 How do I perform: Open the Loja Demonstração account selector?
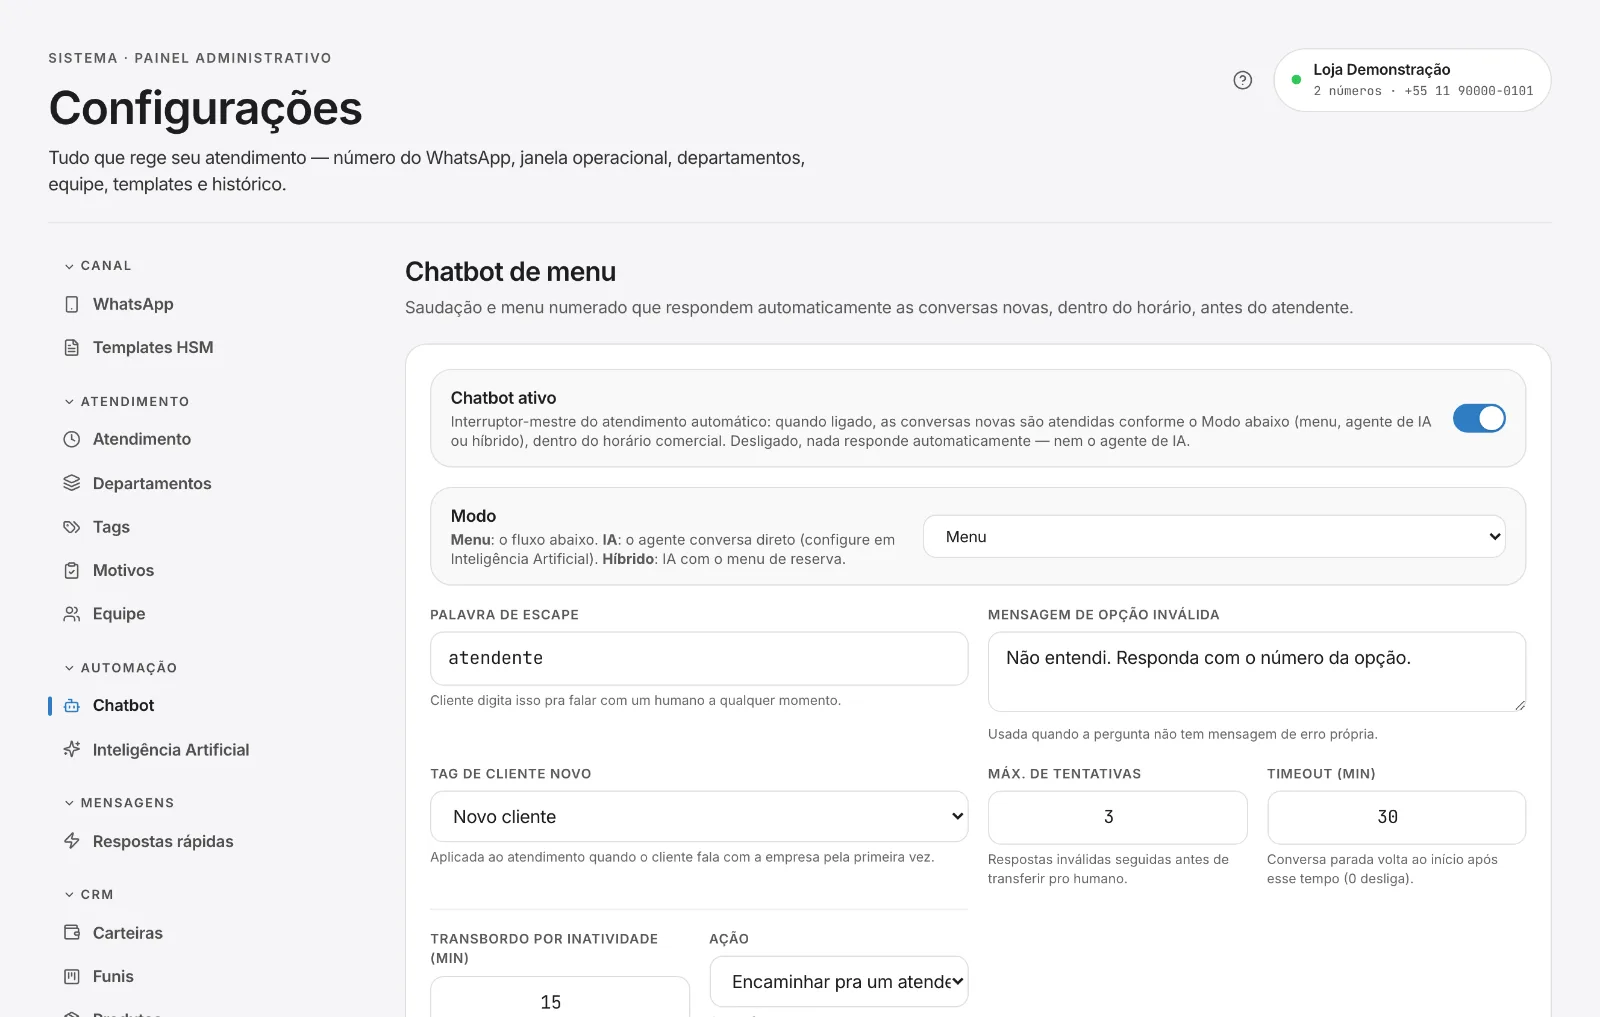tap(1412, 80)
